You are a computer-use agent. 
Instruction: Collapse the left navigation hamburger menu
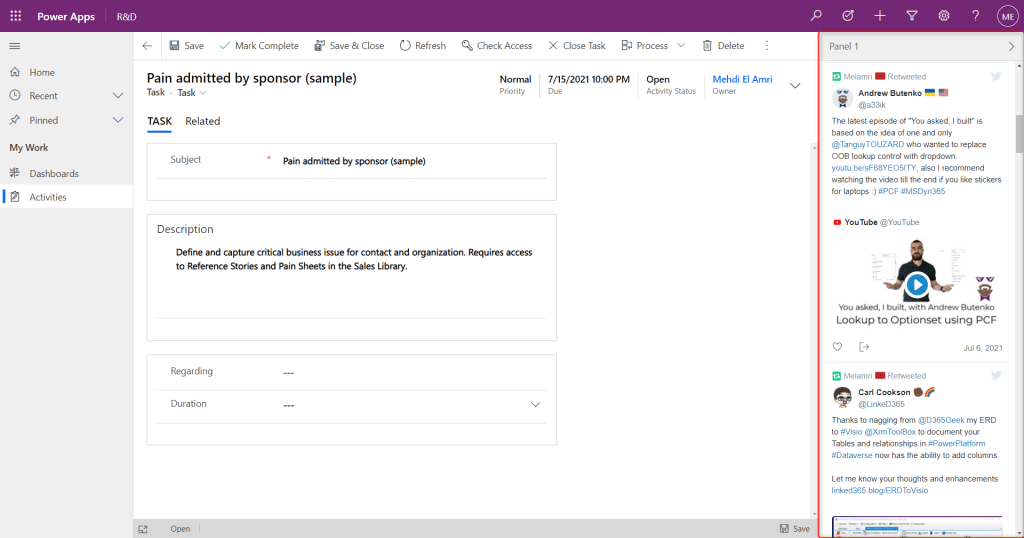click(15, 46)
